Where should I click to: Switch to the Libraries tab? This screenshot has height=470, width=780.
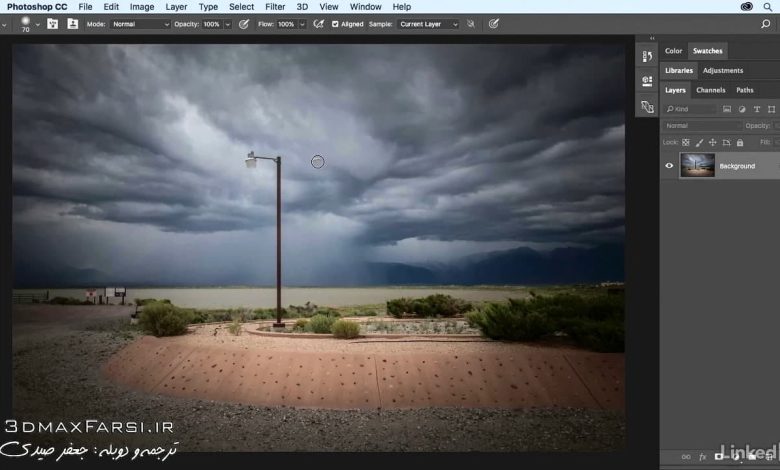679,71
